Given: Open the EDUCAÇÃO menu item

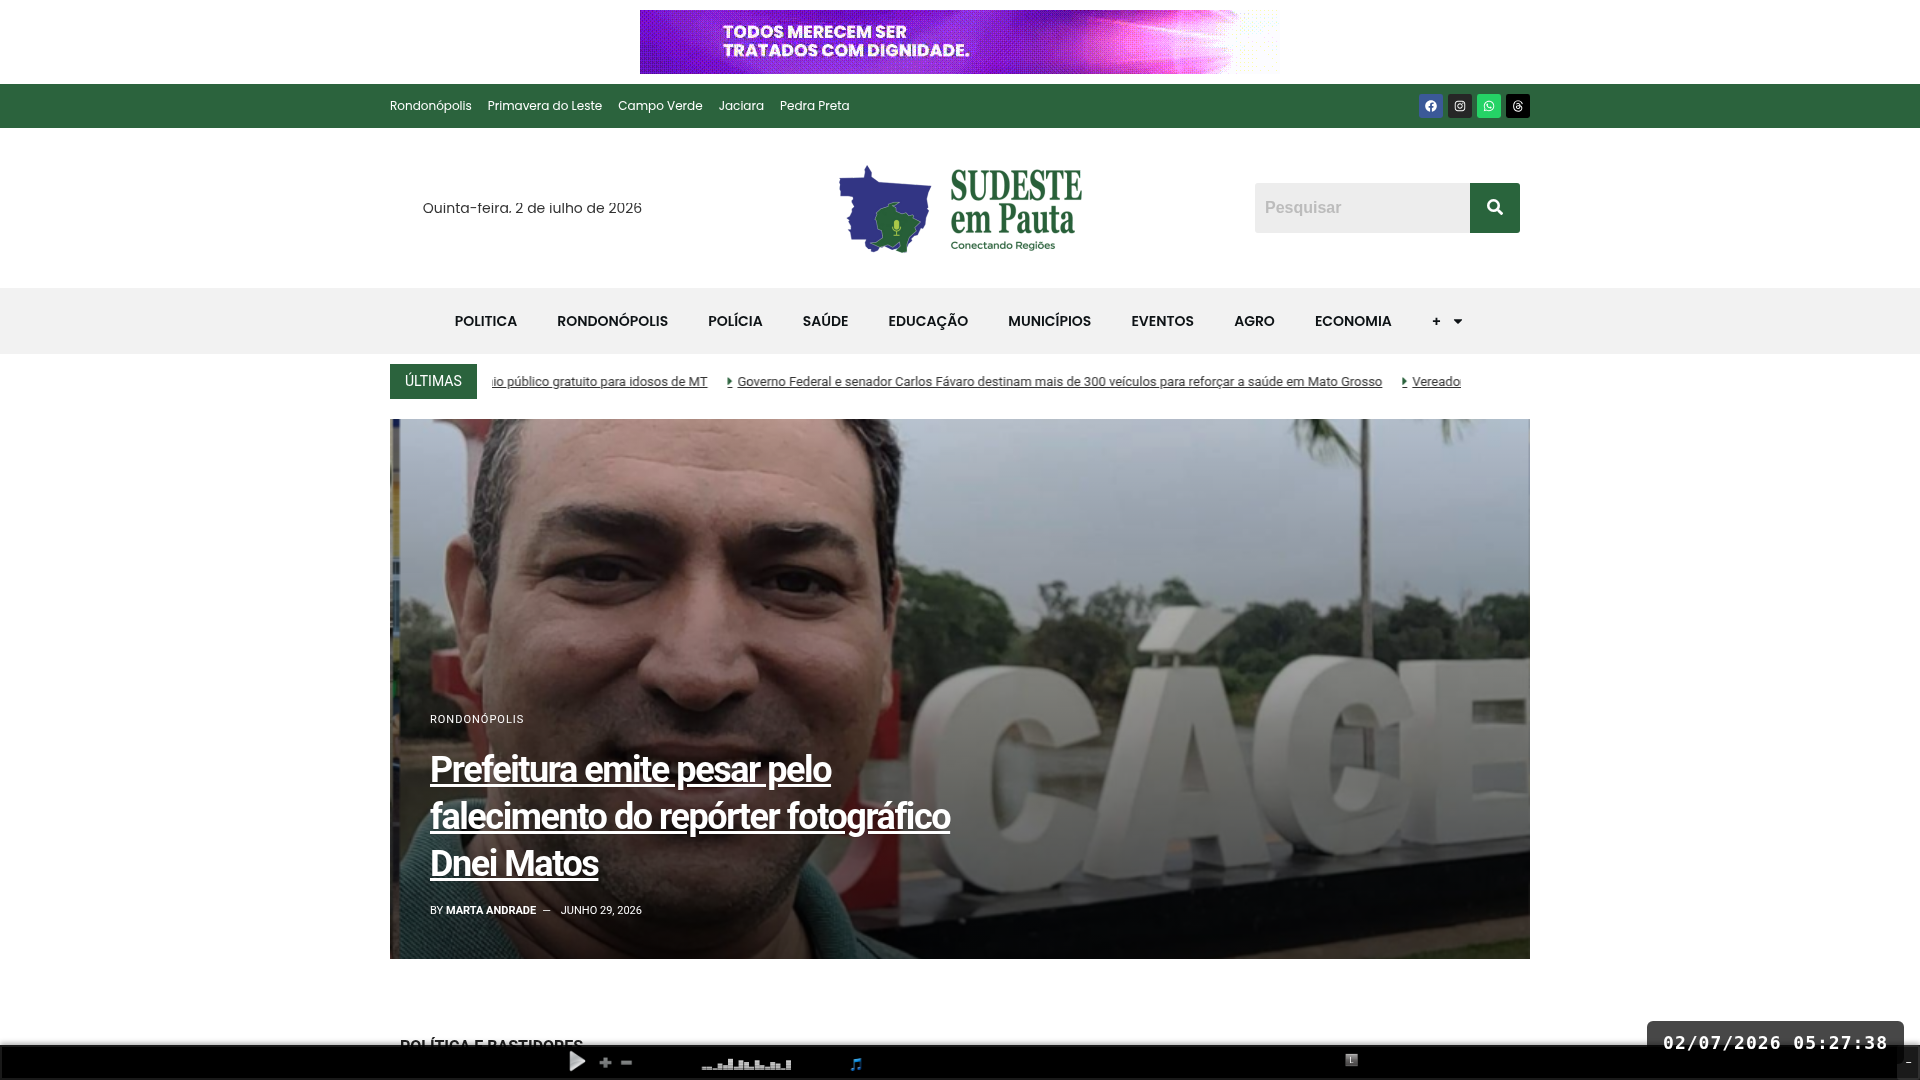Looking at the screenshot, I should point(928,321).
